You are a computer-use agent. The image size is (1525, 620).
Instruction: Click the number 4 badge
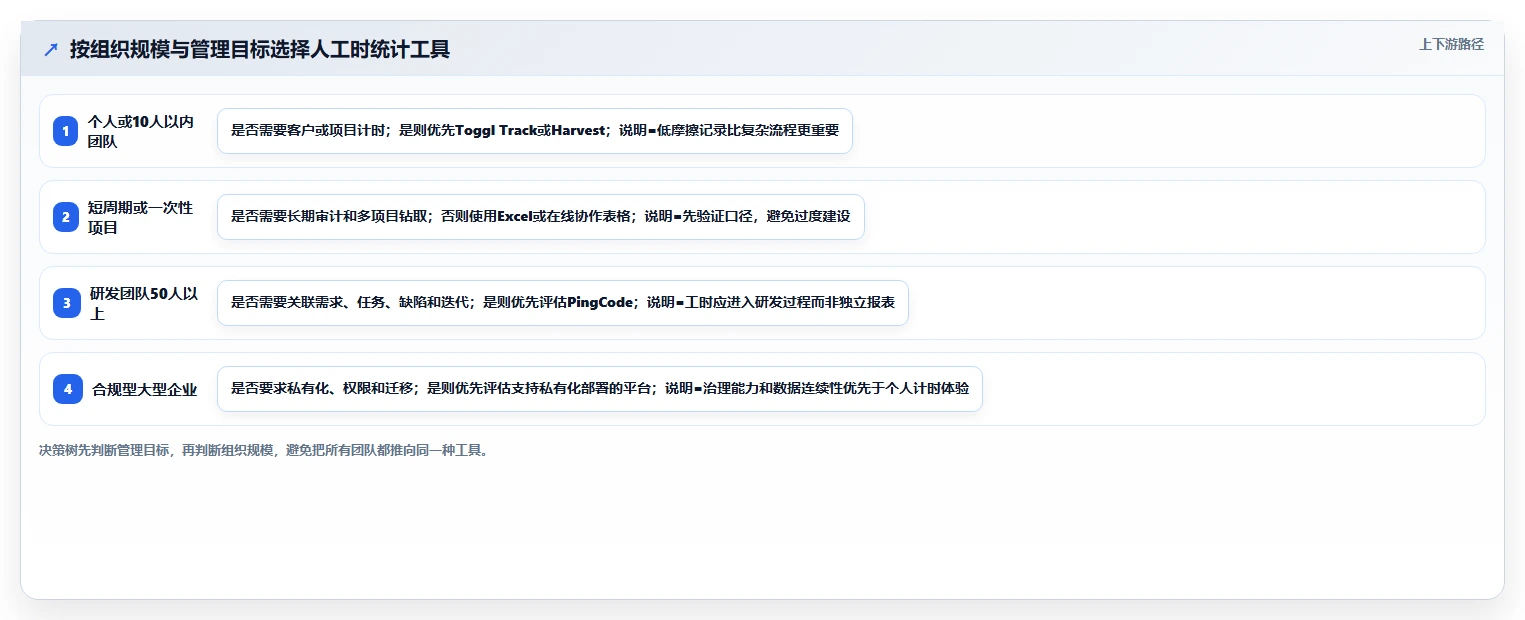[68, 389]
